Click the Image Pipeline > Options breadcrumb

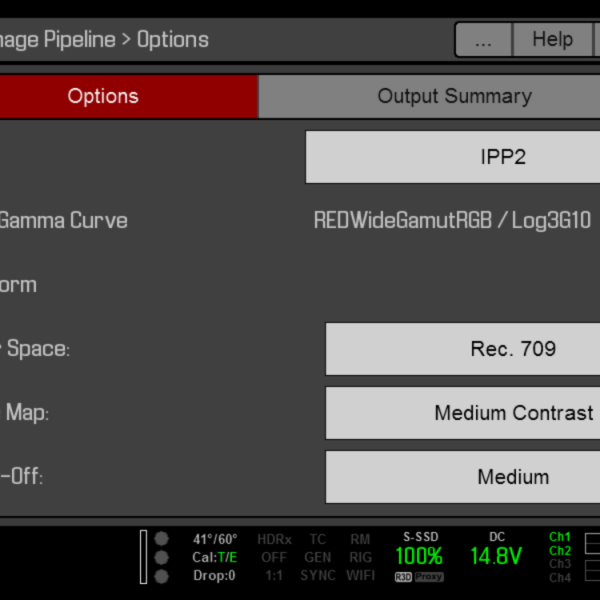point(104,40)
